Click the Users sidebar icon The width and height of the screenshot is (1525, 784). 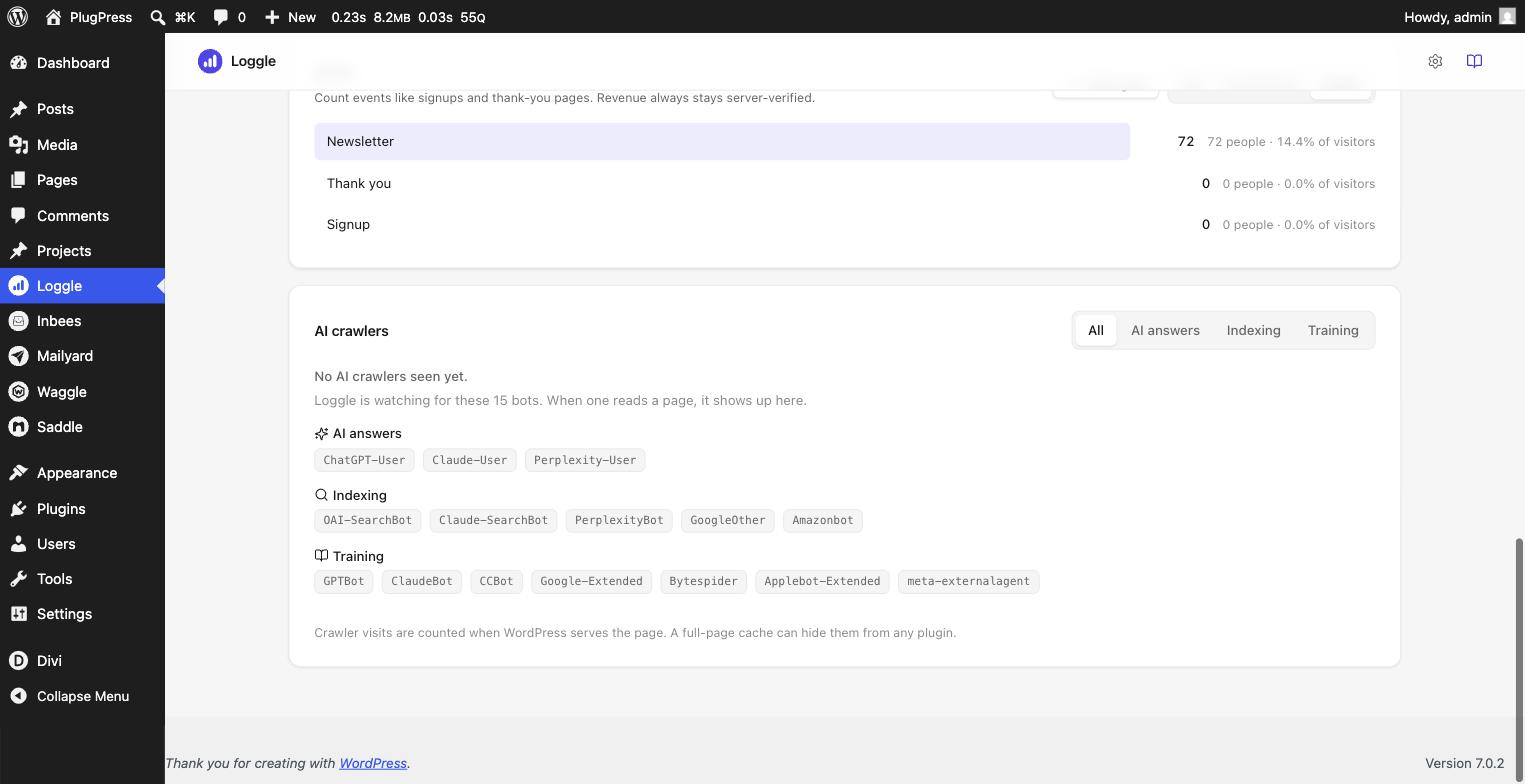(18, 544)
